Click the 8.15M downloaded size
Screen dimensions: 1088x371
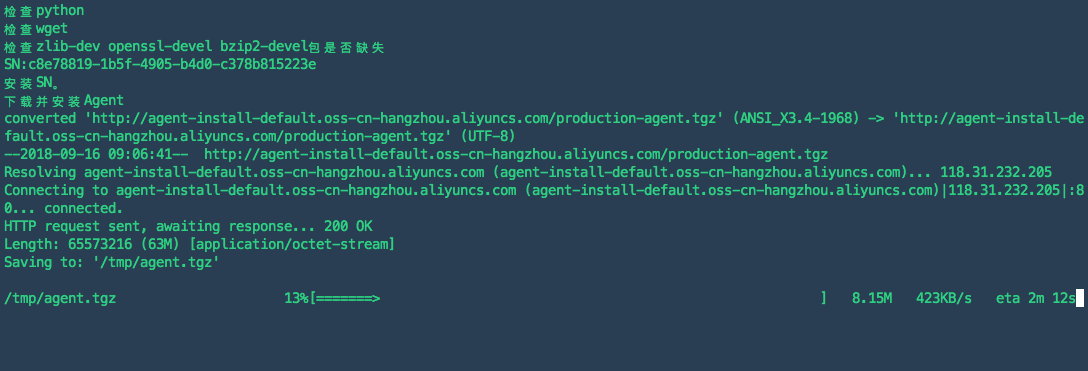point(872,299)
